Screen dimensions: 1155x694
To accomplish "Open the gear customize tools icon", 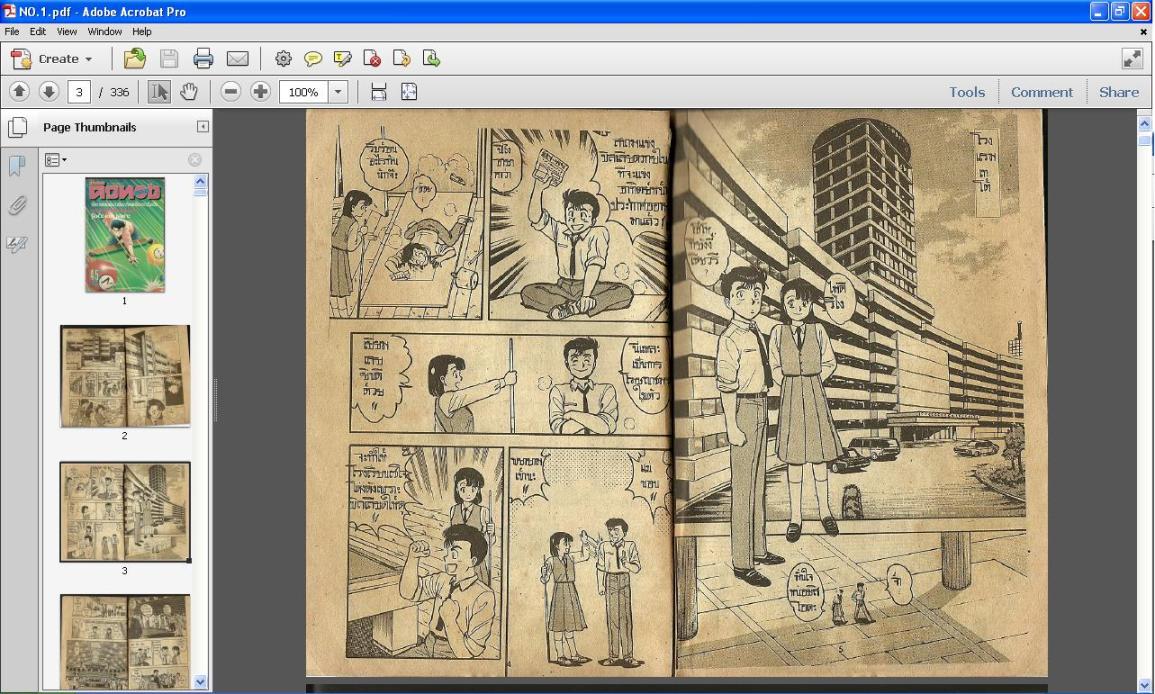I will 284,58.
